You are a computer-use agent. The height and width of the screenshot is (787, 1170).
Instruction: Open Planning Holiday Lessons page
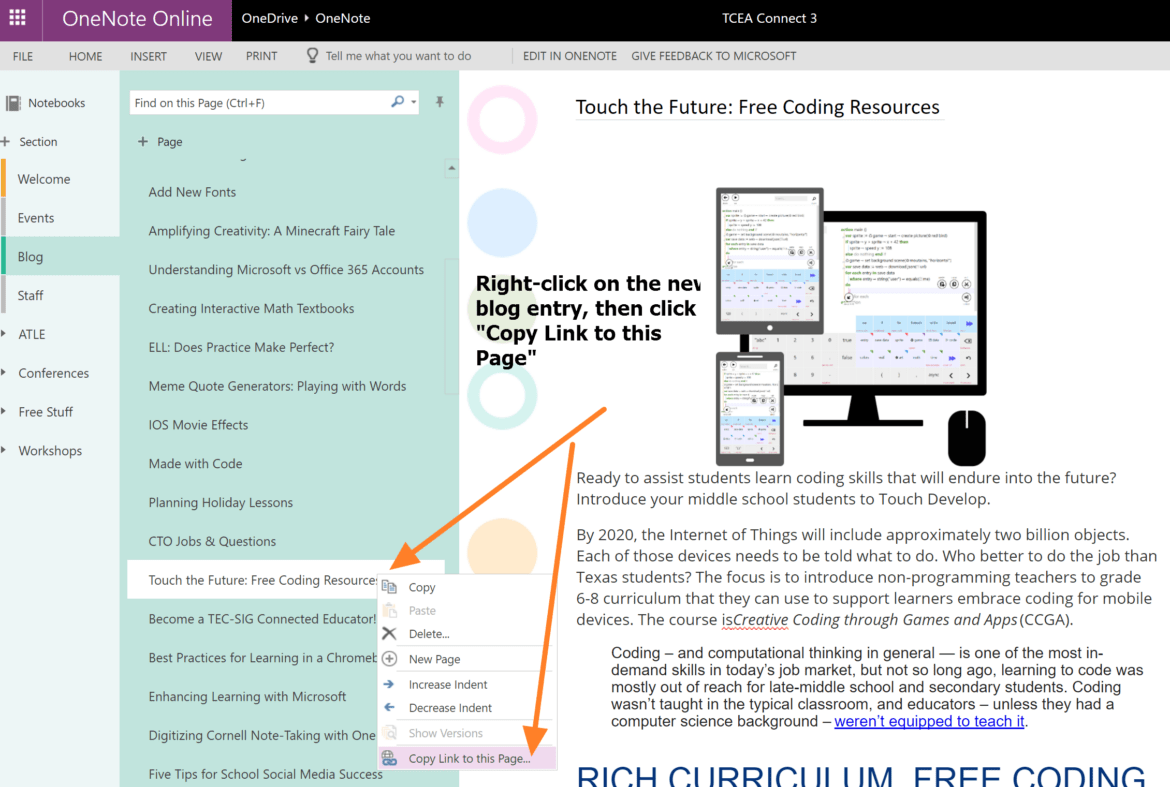point(220,502)
